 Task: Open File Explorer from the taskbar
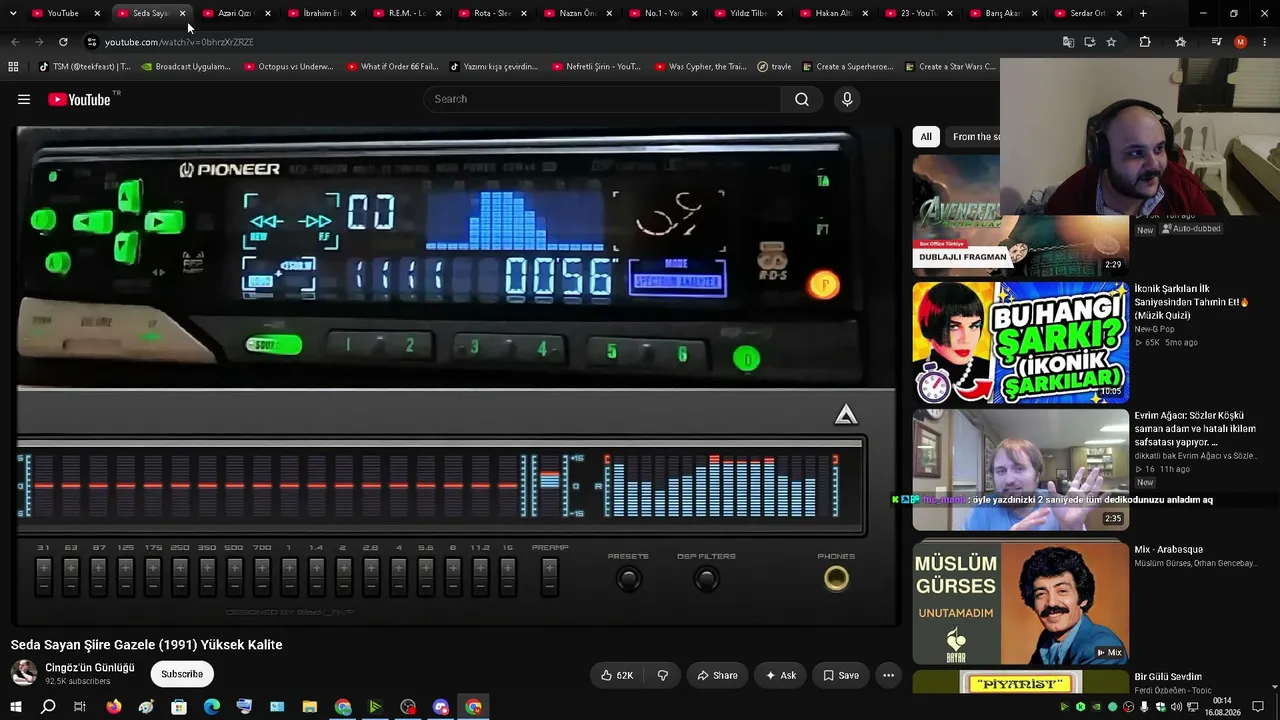310,707
